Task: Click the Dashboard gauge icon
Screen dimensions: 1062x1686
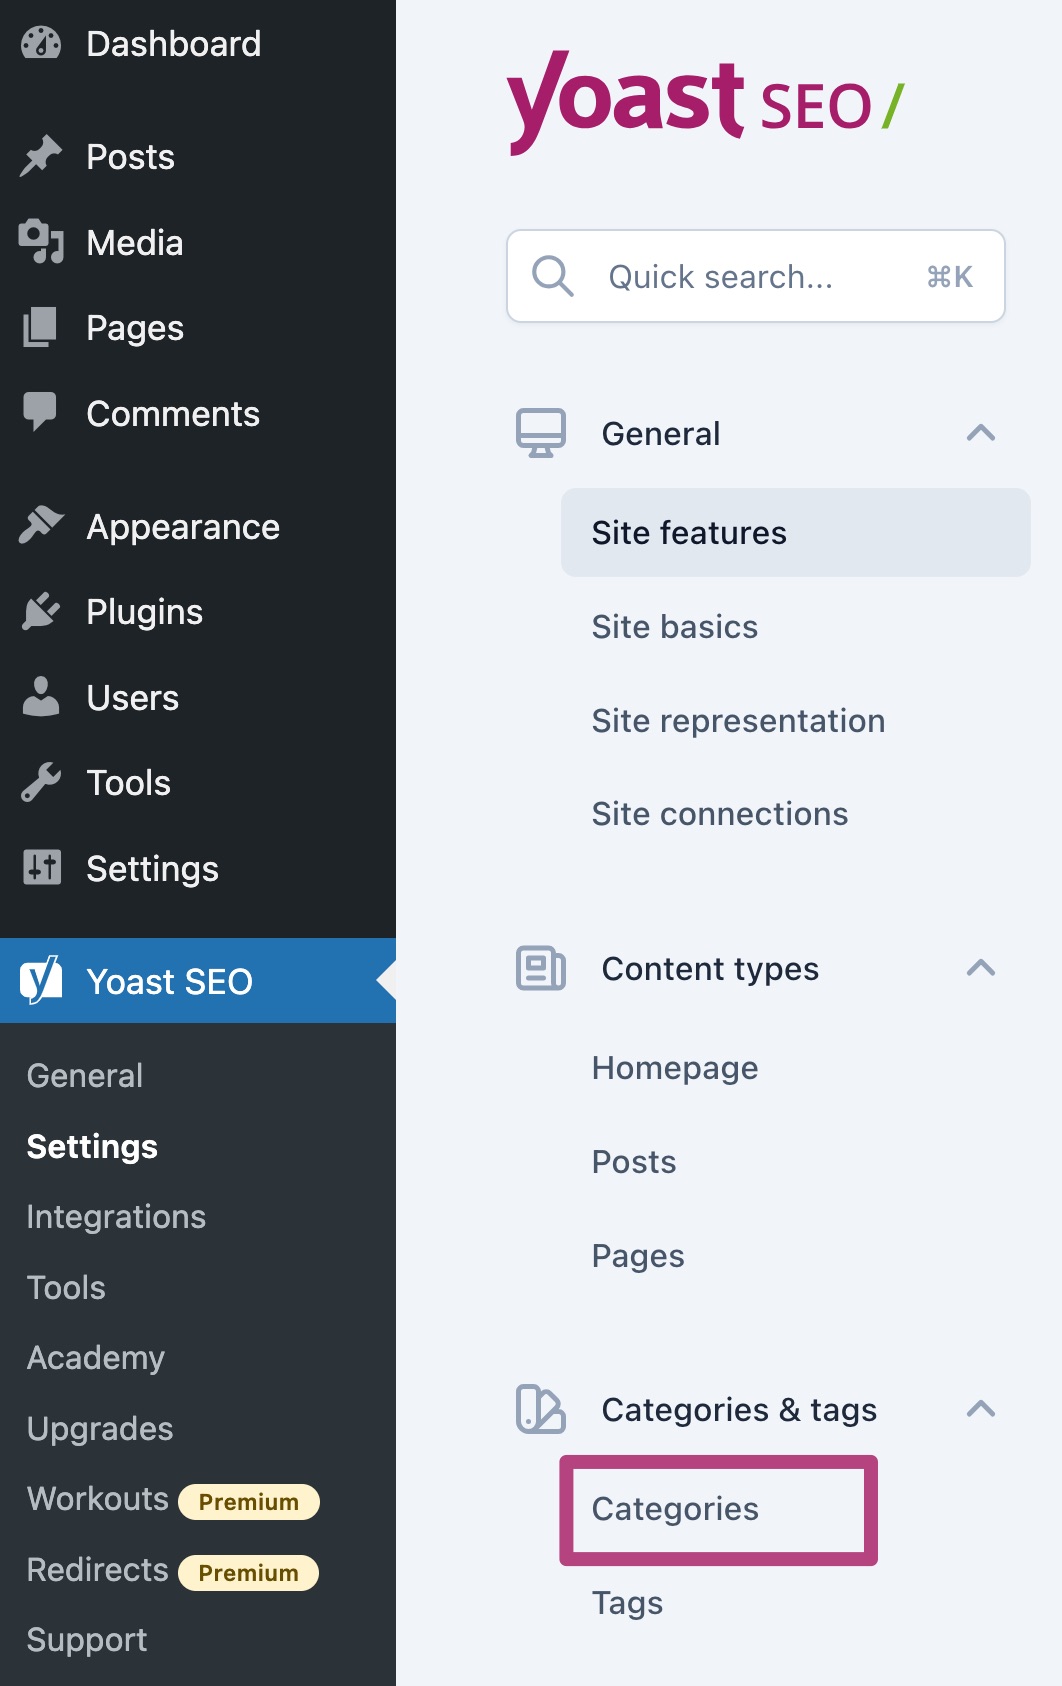Action: click(41, 44)
